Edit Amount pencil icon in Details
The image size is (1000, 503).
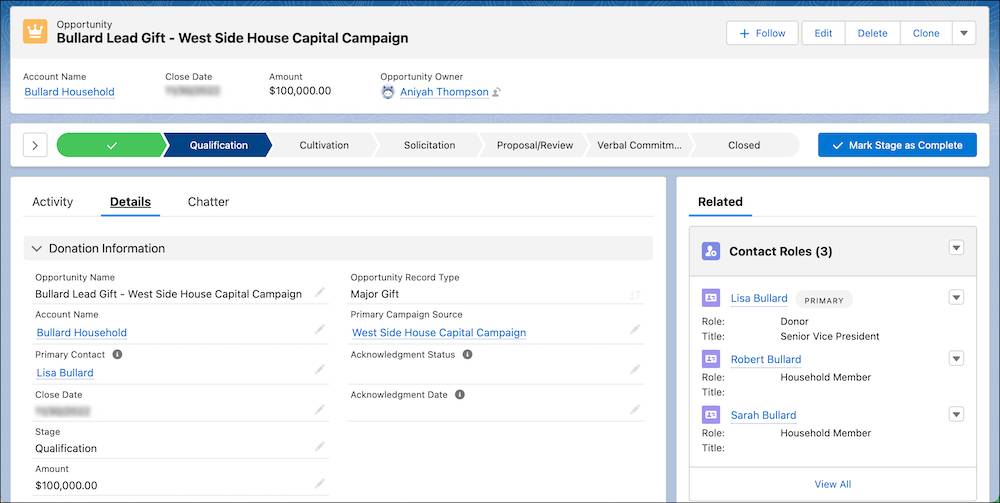click(320, 484)
